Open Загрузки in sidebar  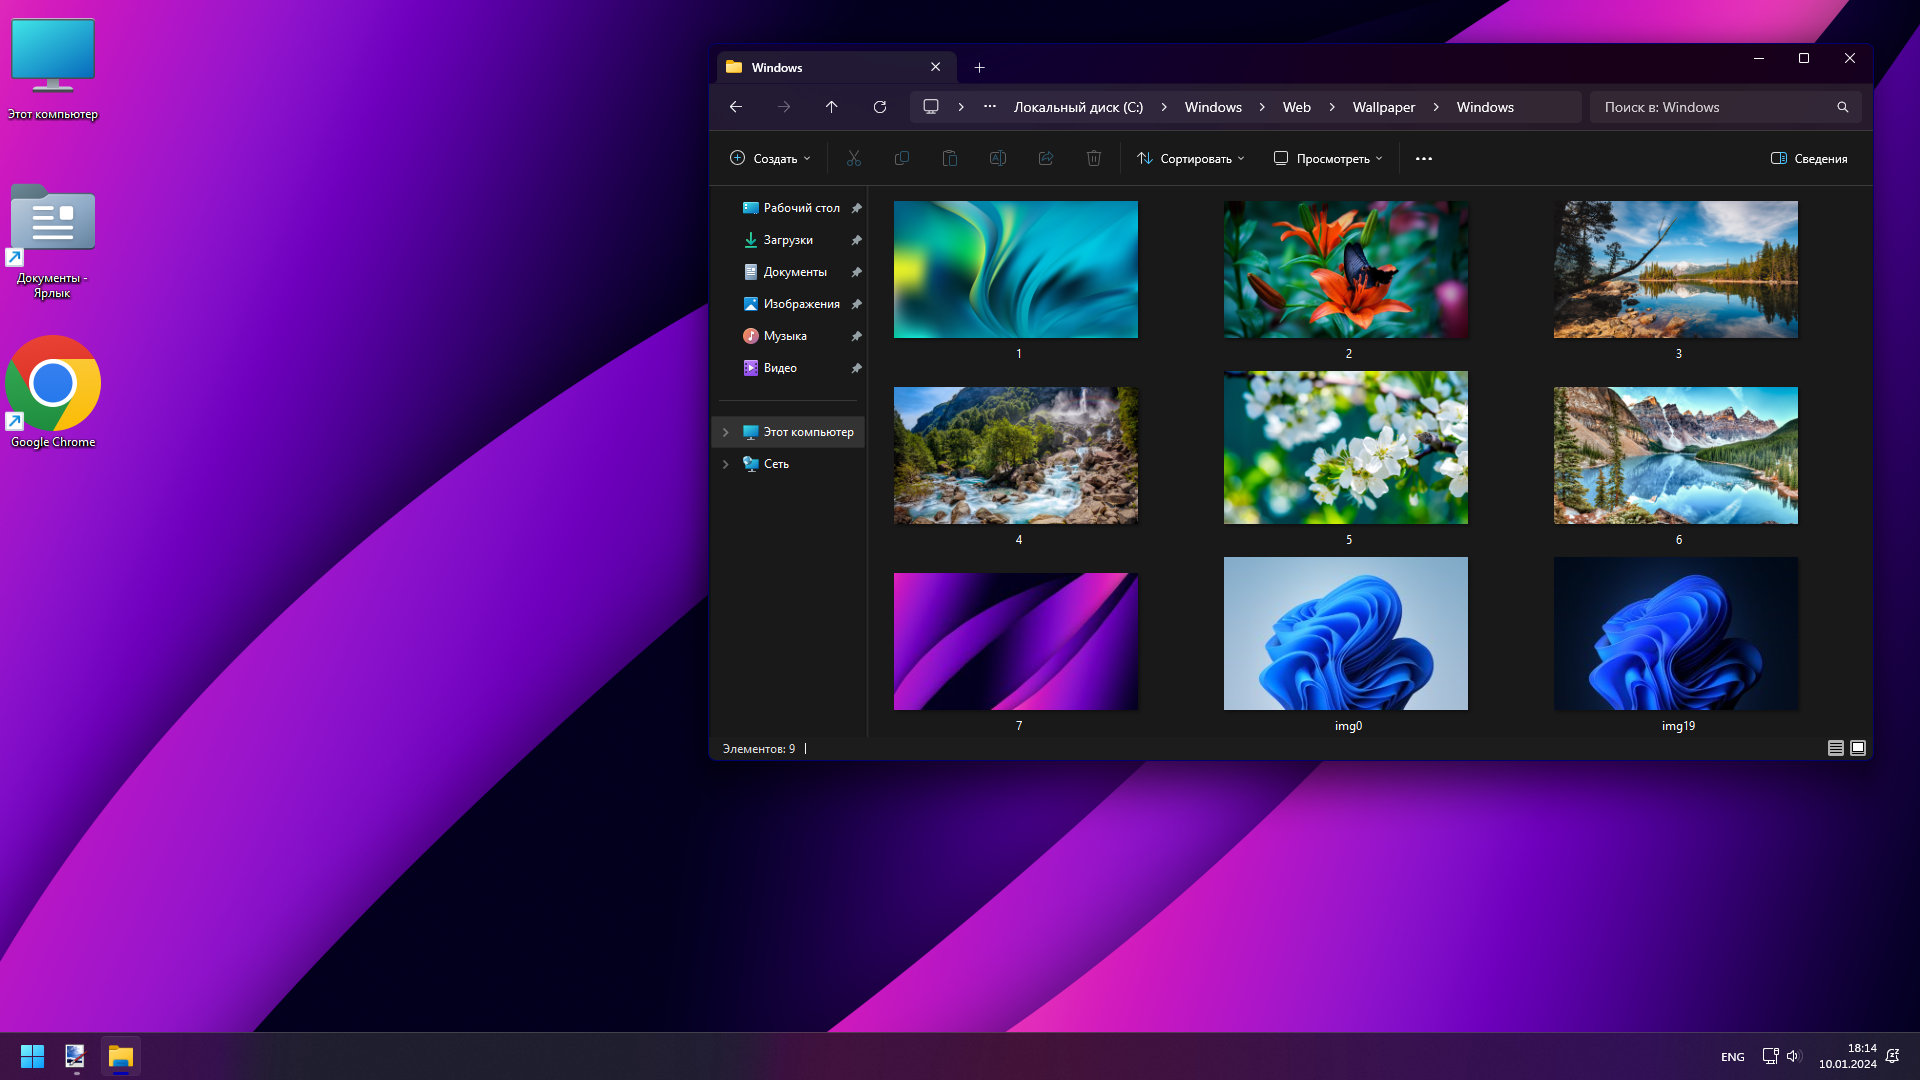click(788, 240)
